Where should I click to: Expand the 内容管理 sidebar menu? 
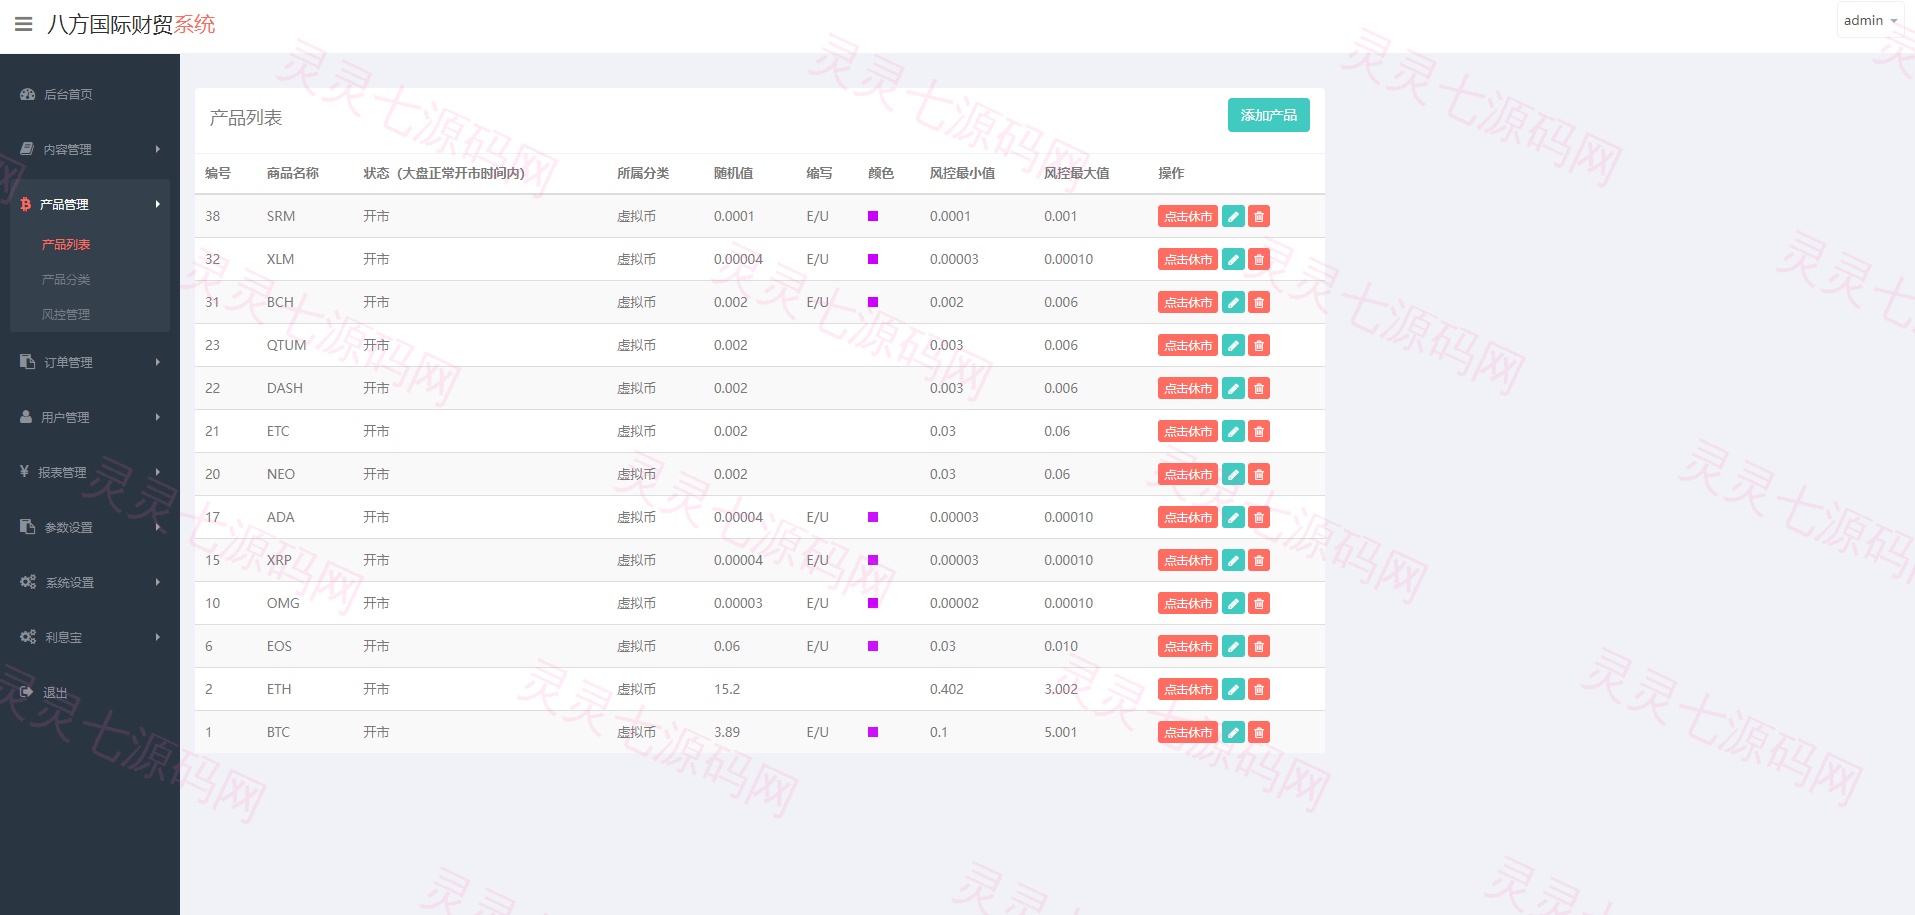click(90, 149)
